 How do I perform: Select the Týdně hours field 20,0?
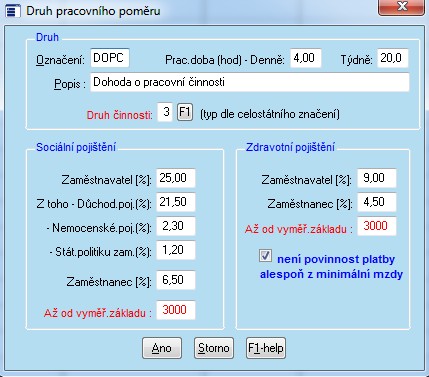coord(393,58)
